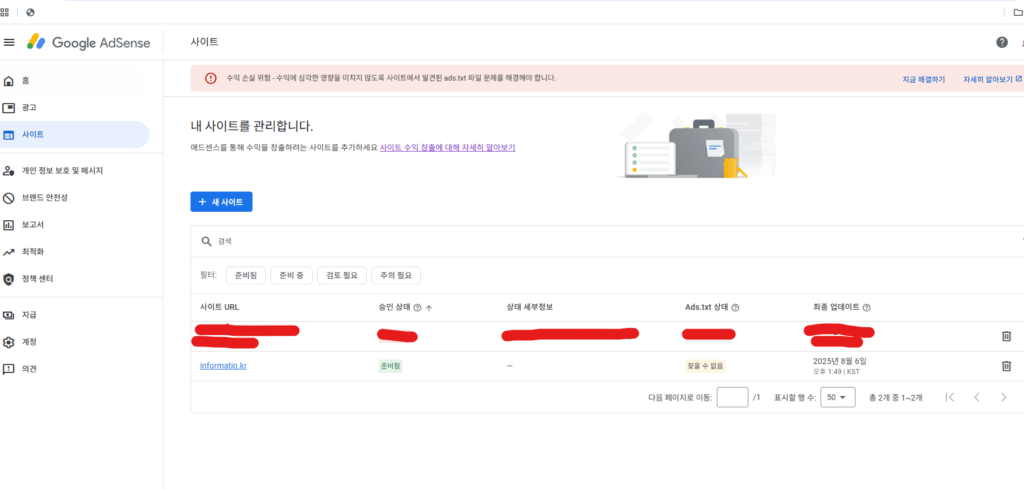
Task: Toggle the 주의 필요 filter chip
Action: (397, 275)
